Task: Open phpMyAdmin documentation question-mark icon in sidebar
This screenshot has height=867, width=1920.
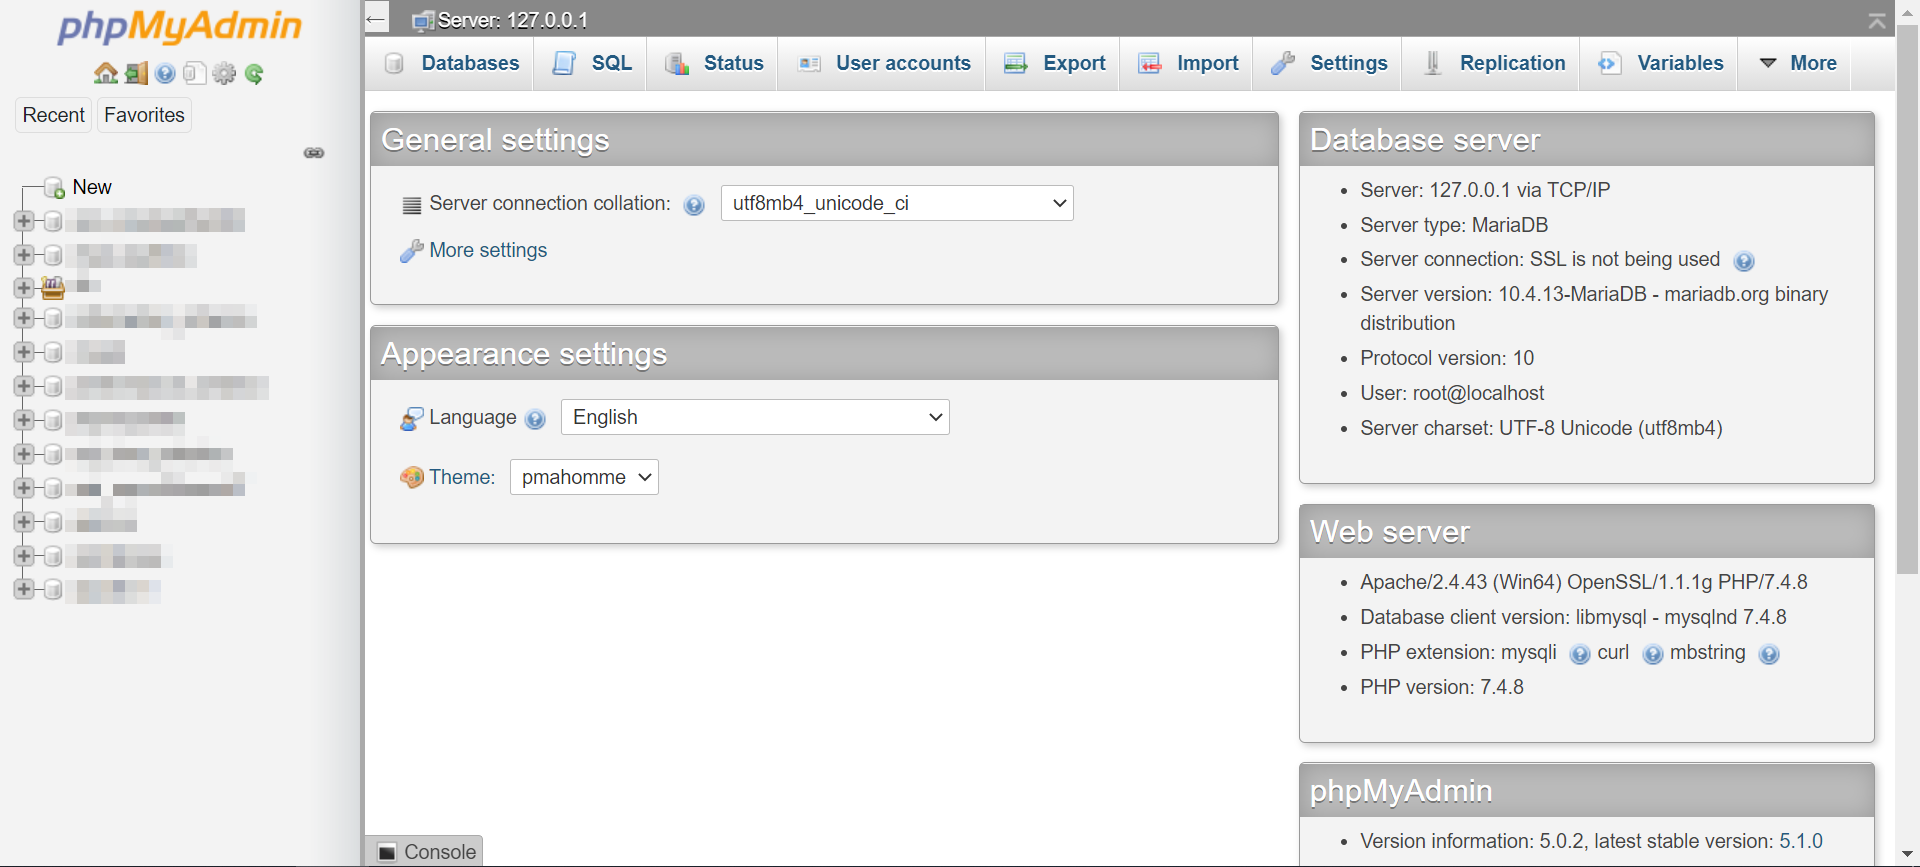Action: click(165, 73)
